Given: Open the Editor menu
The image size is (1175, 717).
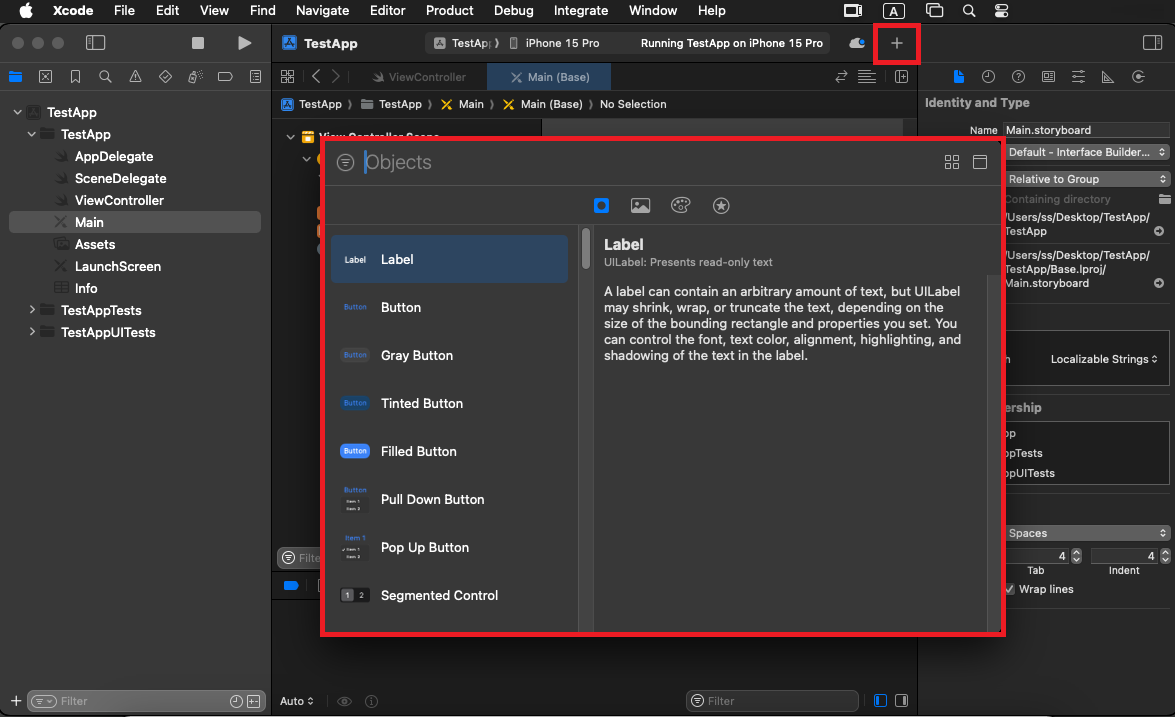Looking at the screenshot, I should click(387, 10).
